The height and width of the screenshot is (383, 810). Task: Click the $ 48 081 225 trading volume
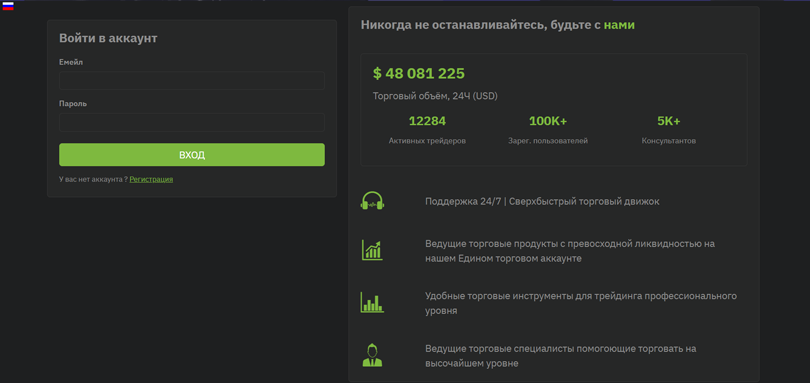click(419, 73)
